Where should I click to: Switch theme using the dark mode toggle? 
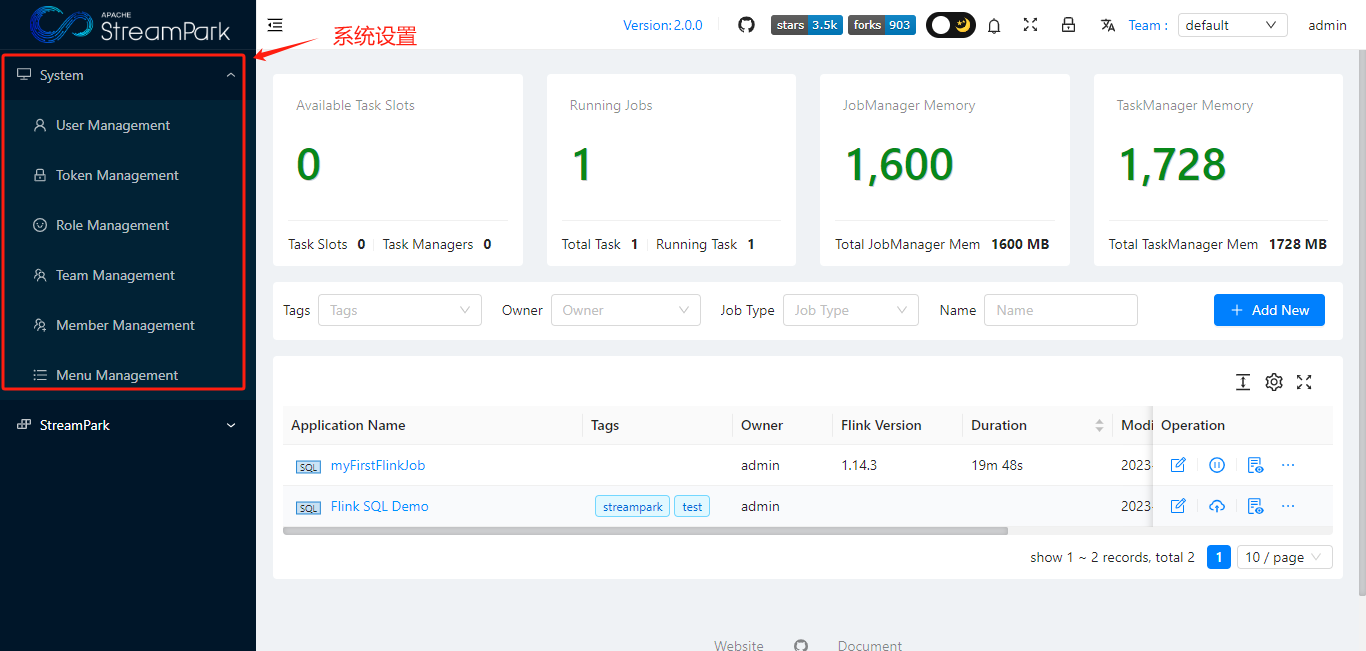point(950,24)
